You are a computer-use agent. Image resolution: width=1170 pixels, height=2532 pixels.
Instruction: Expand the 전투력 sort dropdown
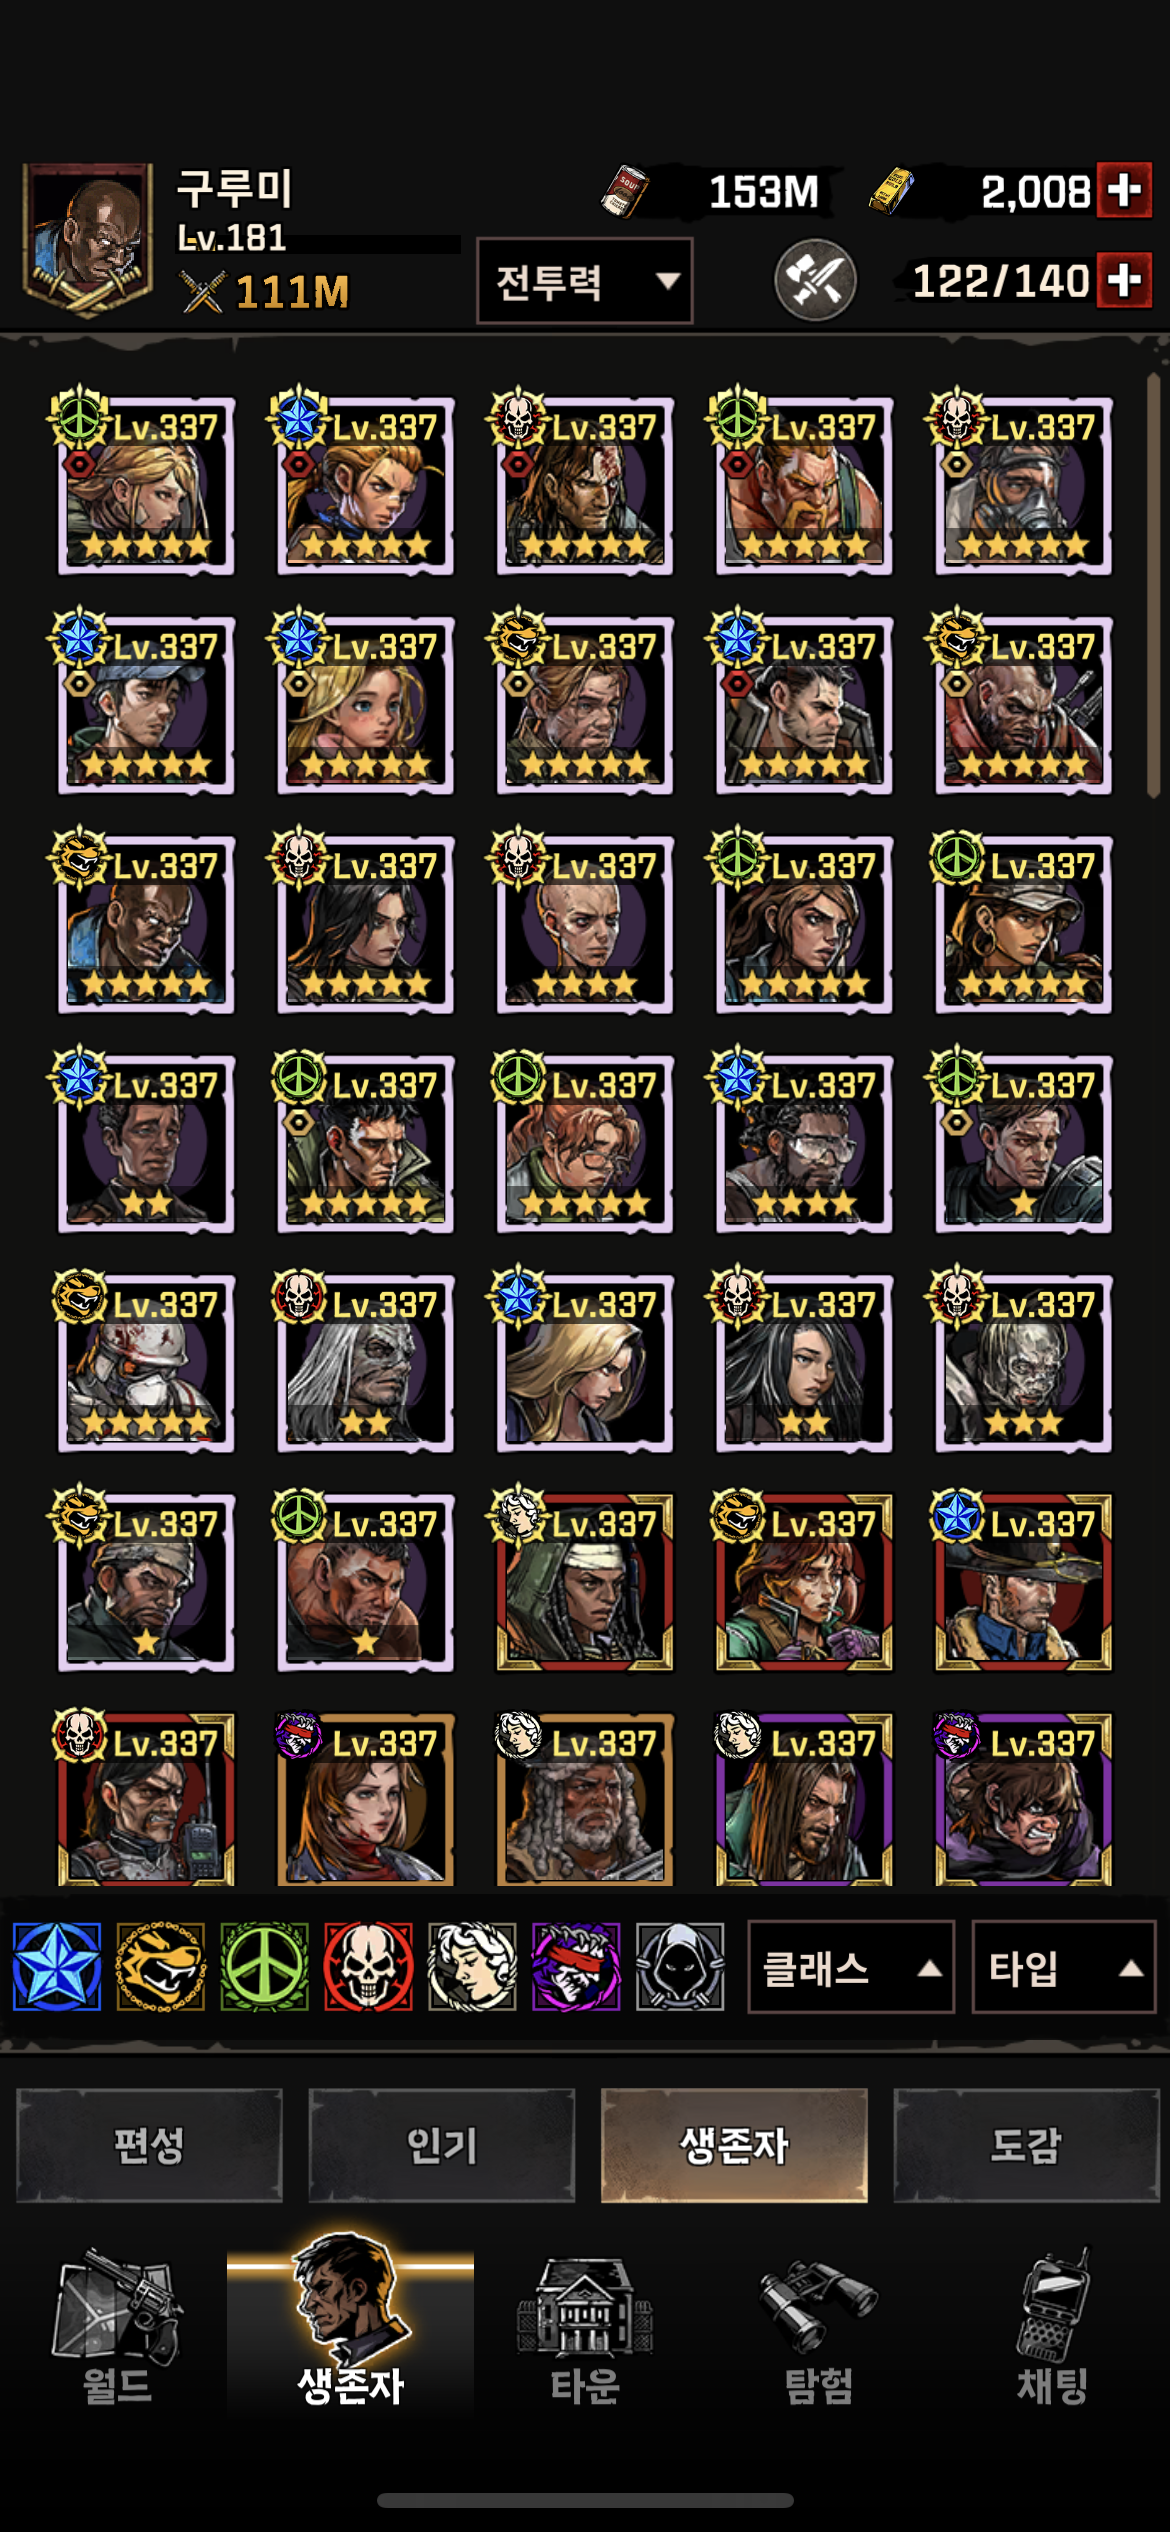(585, 281)
